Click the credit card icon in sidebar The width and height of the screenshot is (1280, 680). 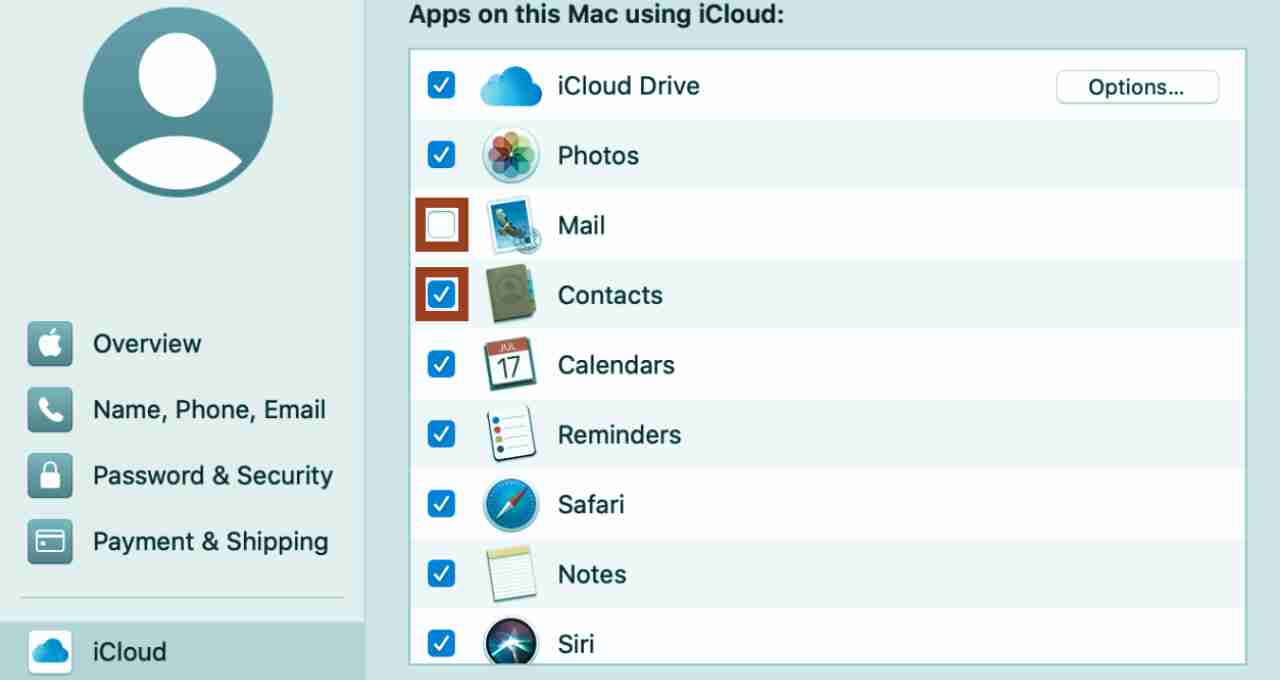pos(50,542)
